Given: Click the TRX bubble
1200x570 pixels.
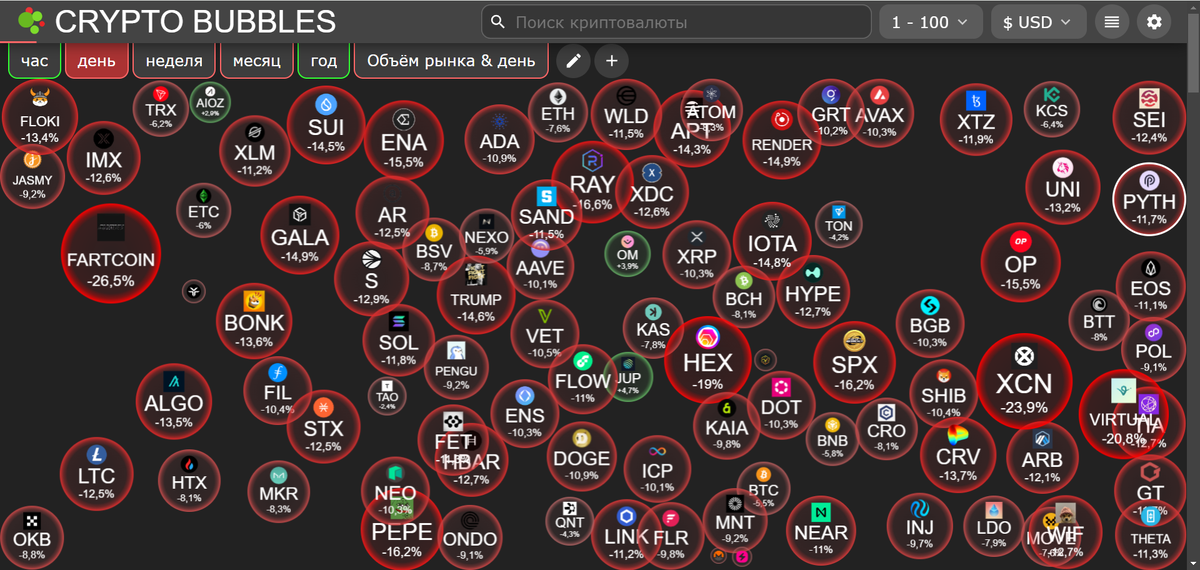Looking at the screenshot, I should 161,108.
